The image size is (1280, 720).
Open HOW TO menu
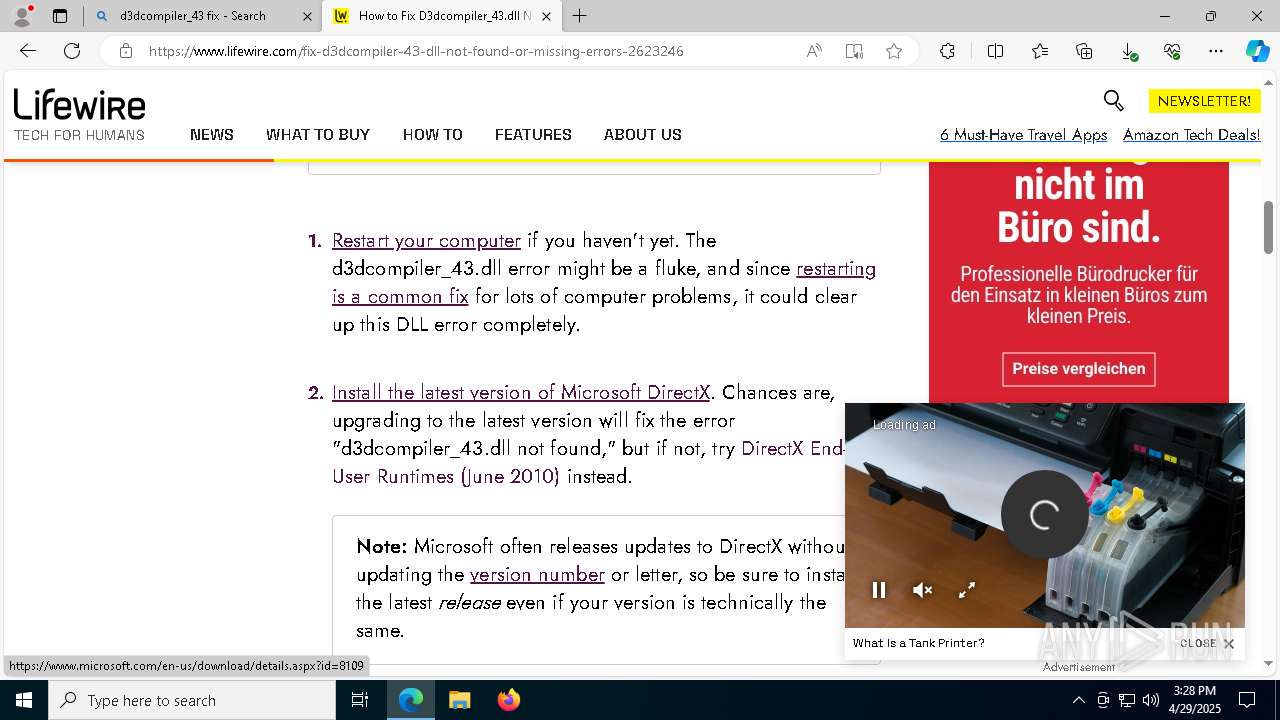(x=433, y=134)
